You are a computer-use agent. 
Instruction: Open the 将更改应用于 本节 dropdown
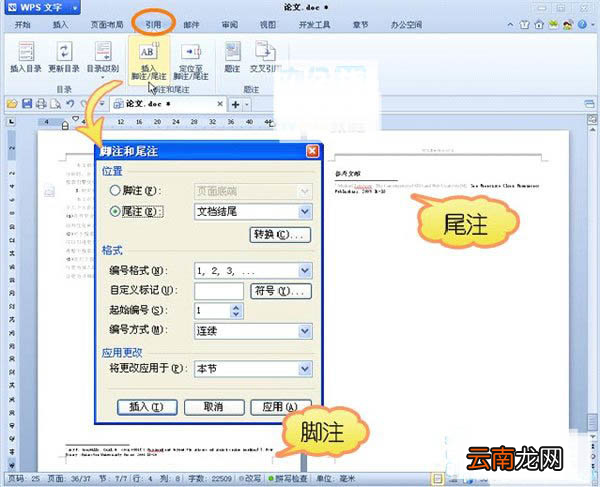tap(305, 369)
